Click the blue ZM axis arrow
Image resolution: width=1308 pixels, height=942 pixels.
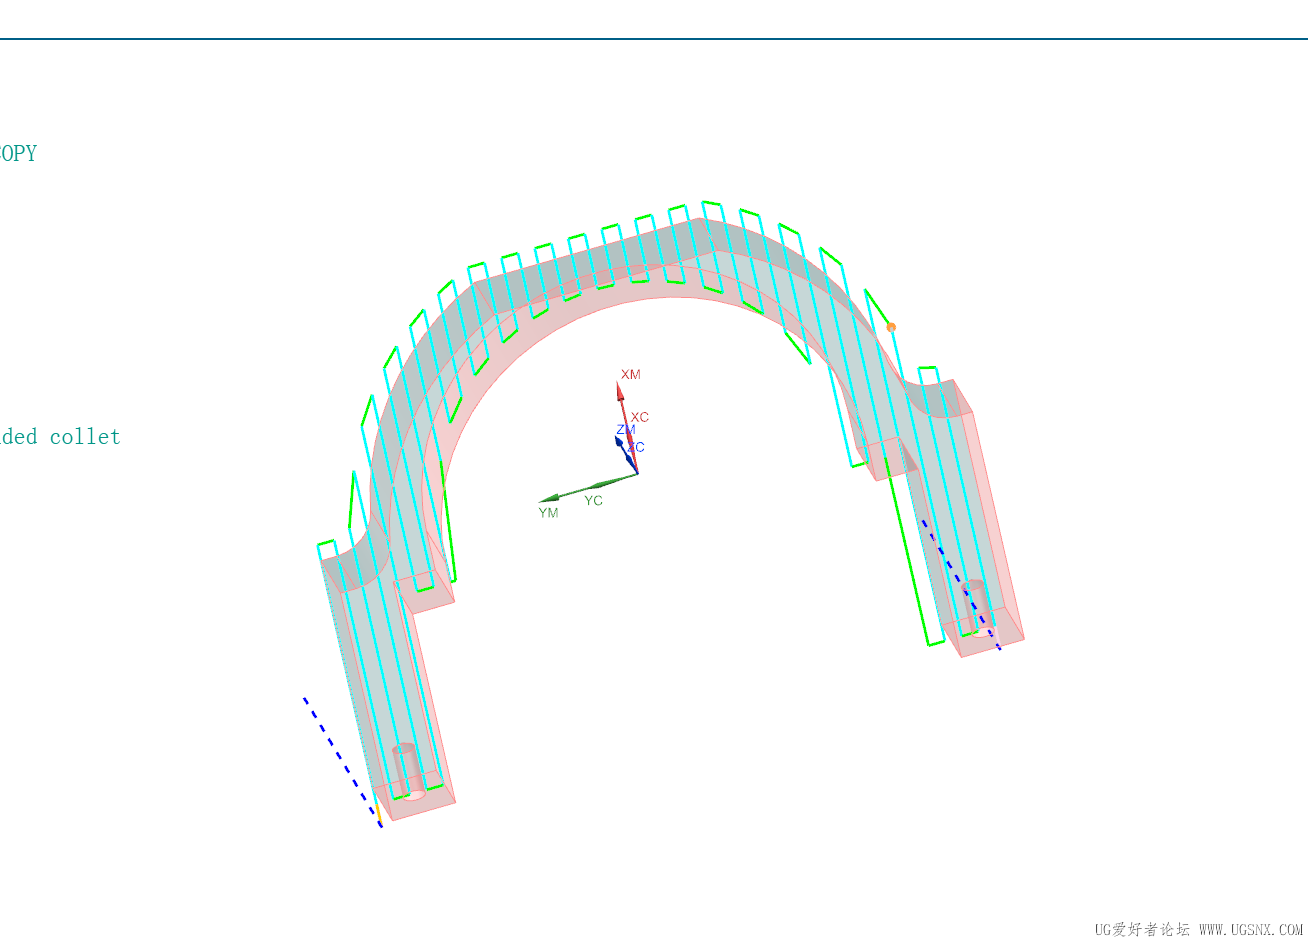[x=620, y=442]
